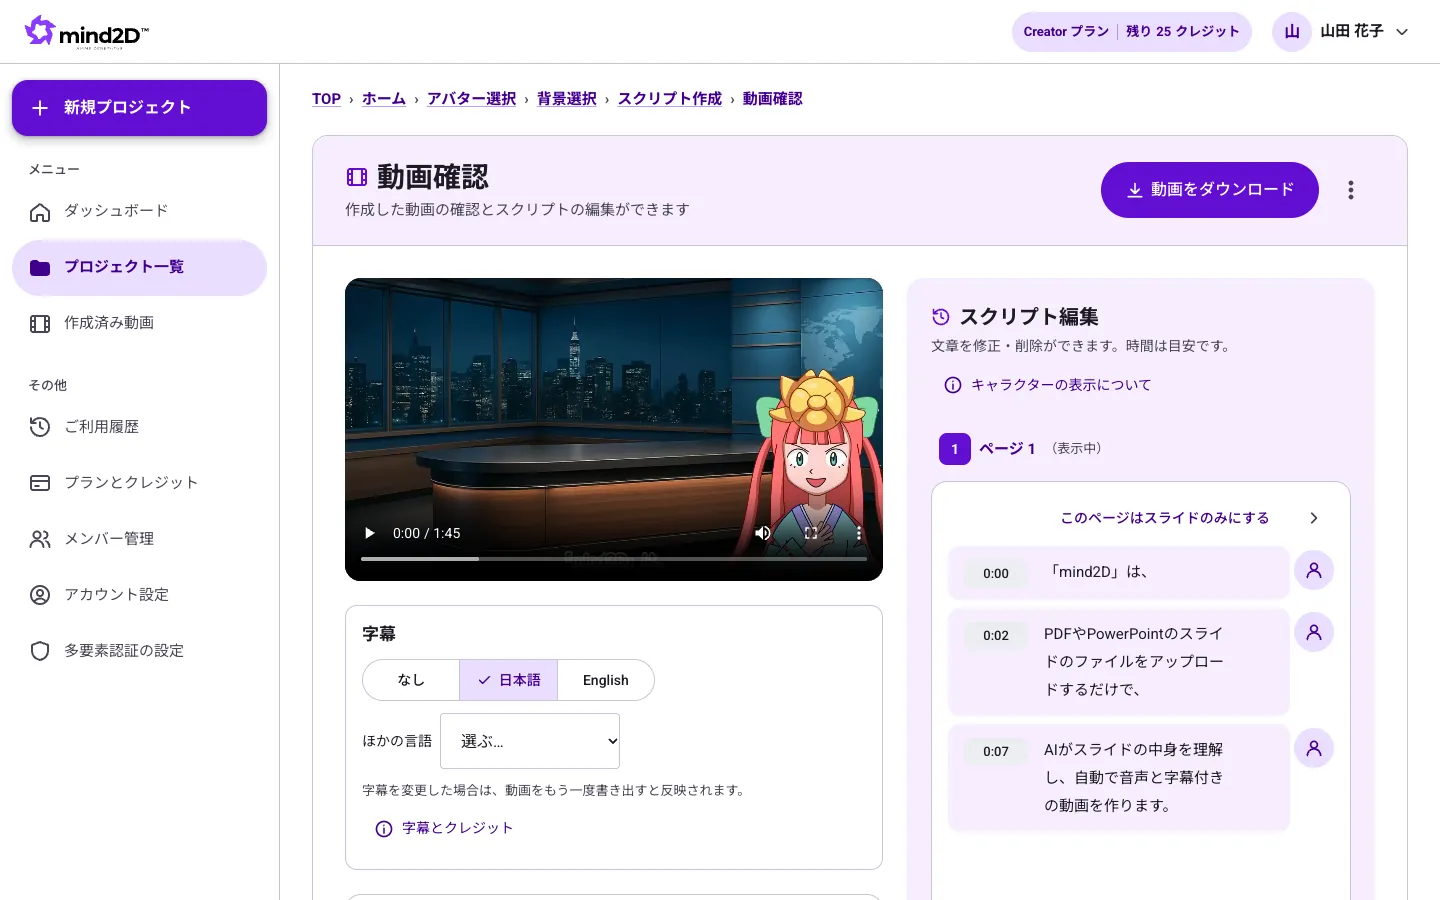
Task: Open 字幕とクレジット info link
Action: point(444,828)
